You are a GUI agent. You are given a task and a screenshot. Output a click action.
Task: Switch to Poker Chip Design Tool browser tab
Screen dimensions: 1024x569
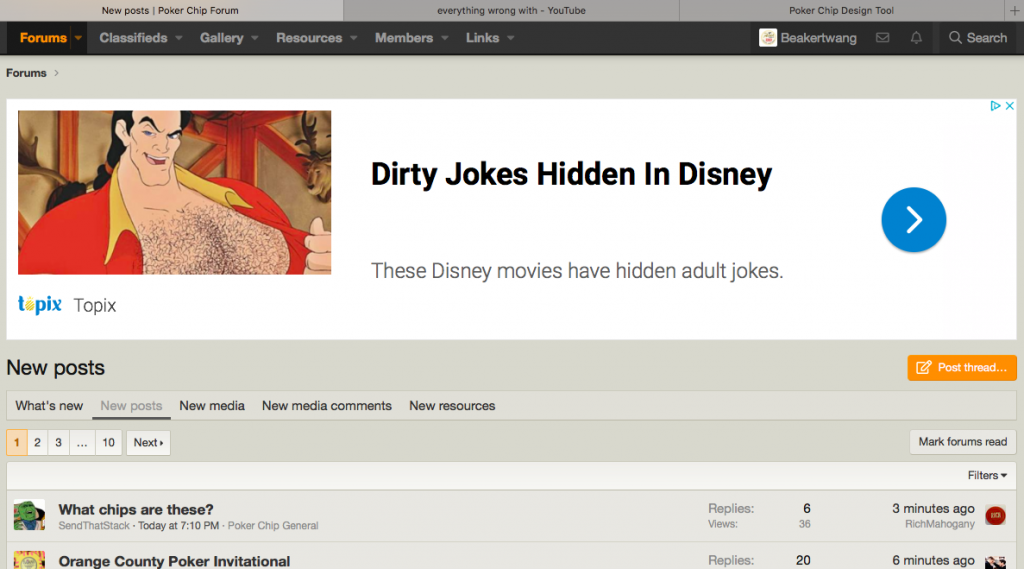840,10
